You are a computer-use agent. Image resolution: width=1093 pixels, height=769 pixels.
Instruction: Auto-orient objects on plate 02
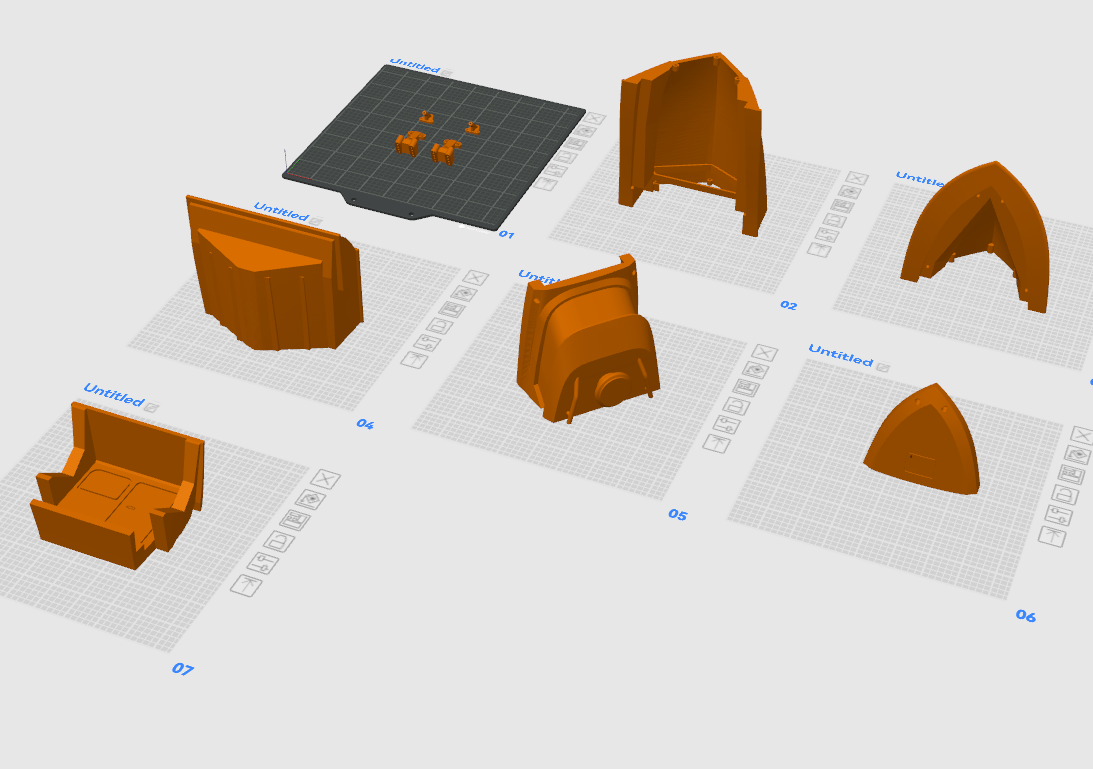pyautogui.click(x=849, y=192)
